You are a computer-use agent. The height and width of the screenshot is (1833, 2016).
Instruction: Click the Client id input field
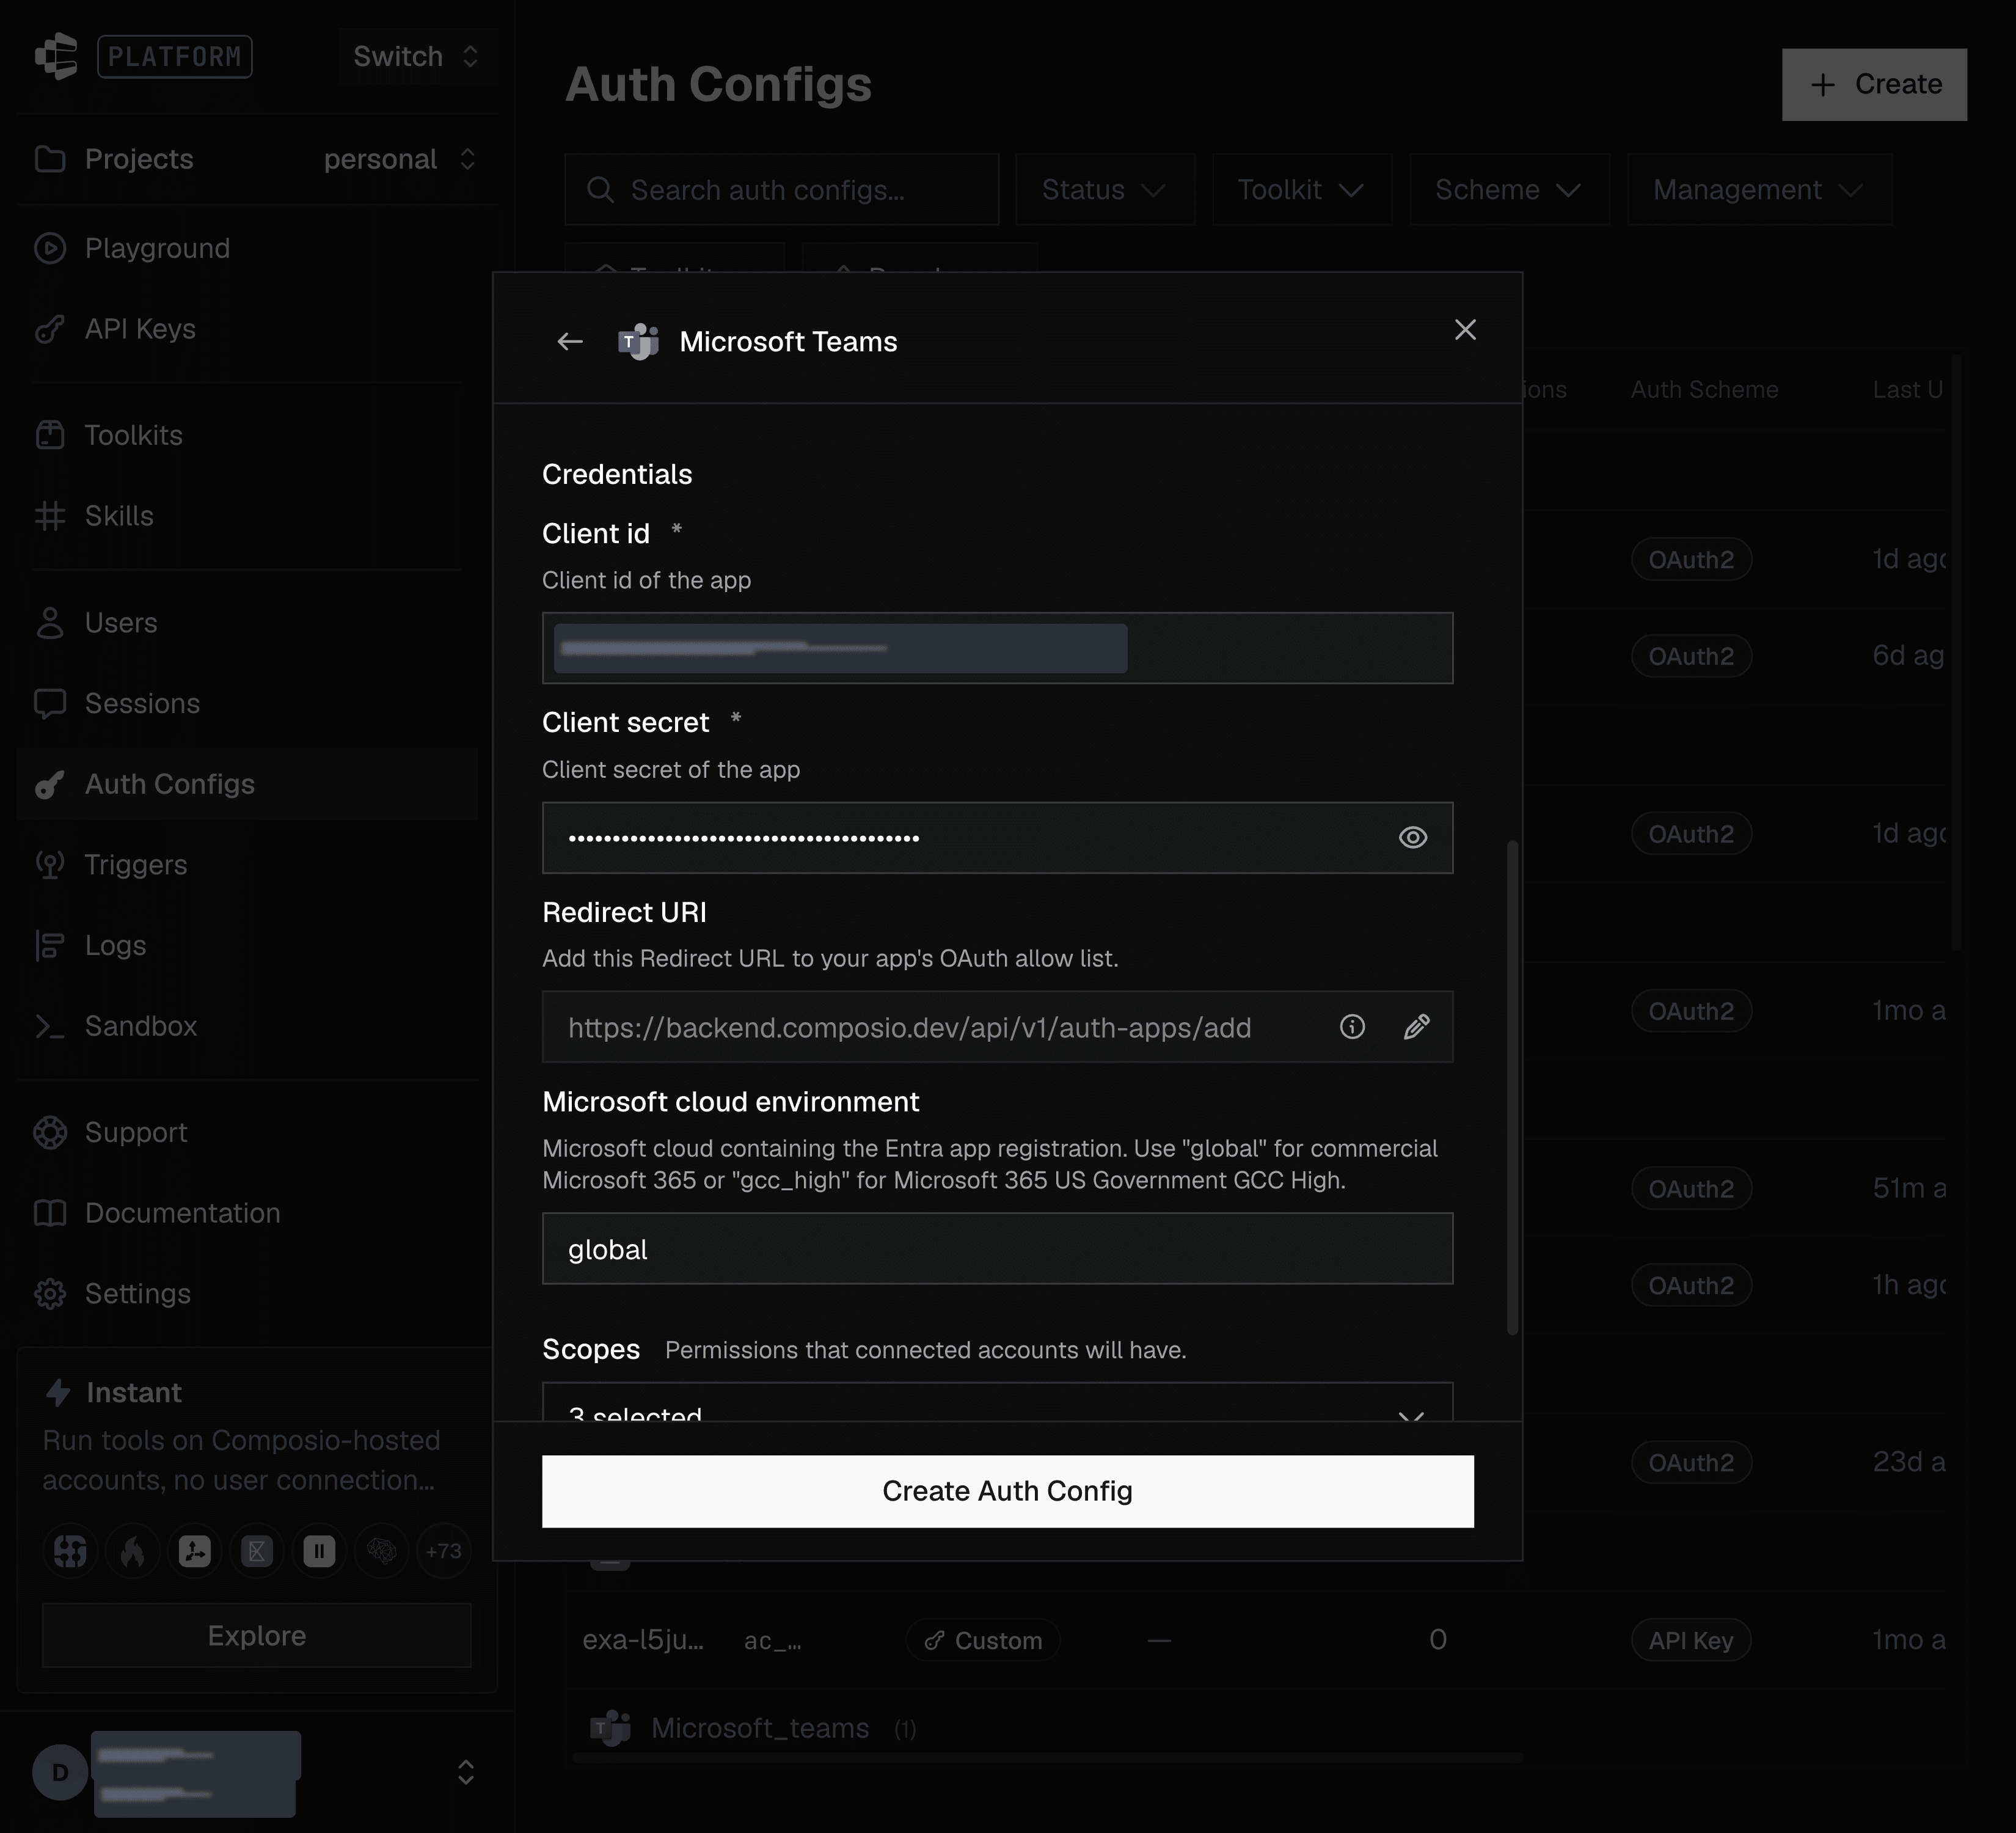coord(997,648)
